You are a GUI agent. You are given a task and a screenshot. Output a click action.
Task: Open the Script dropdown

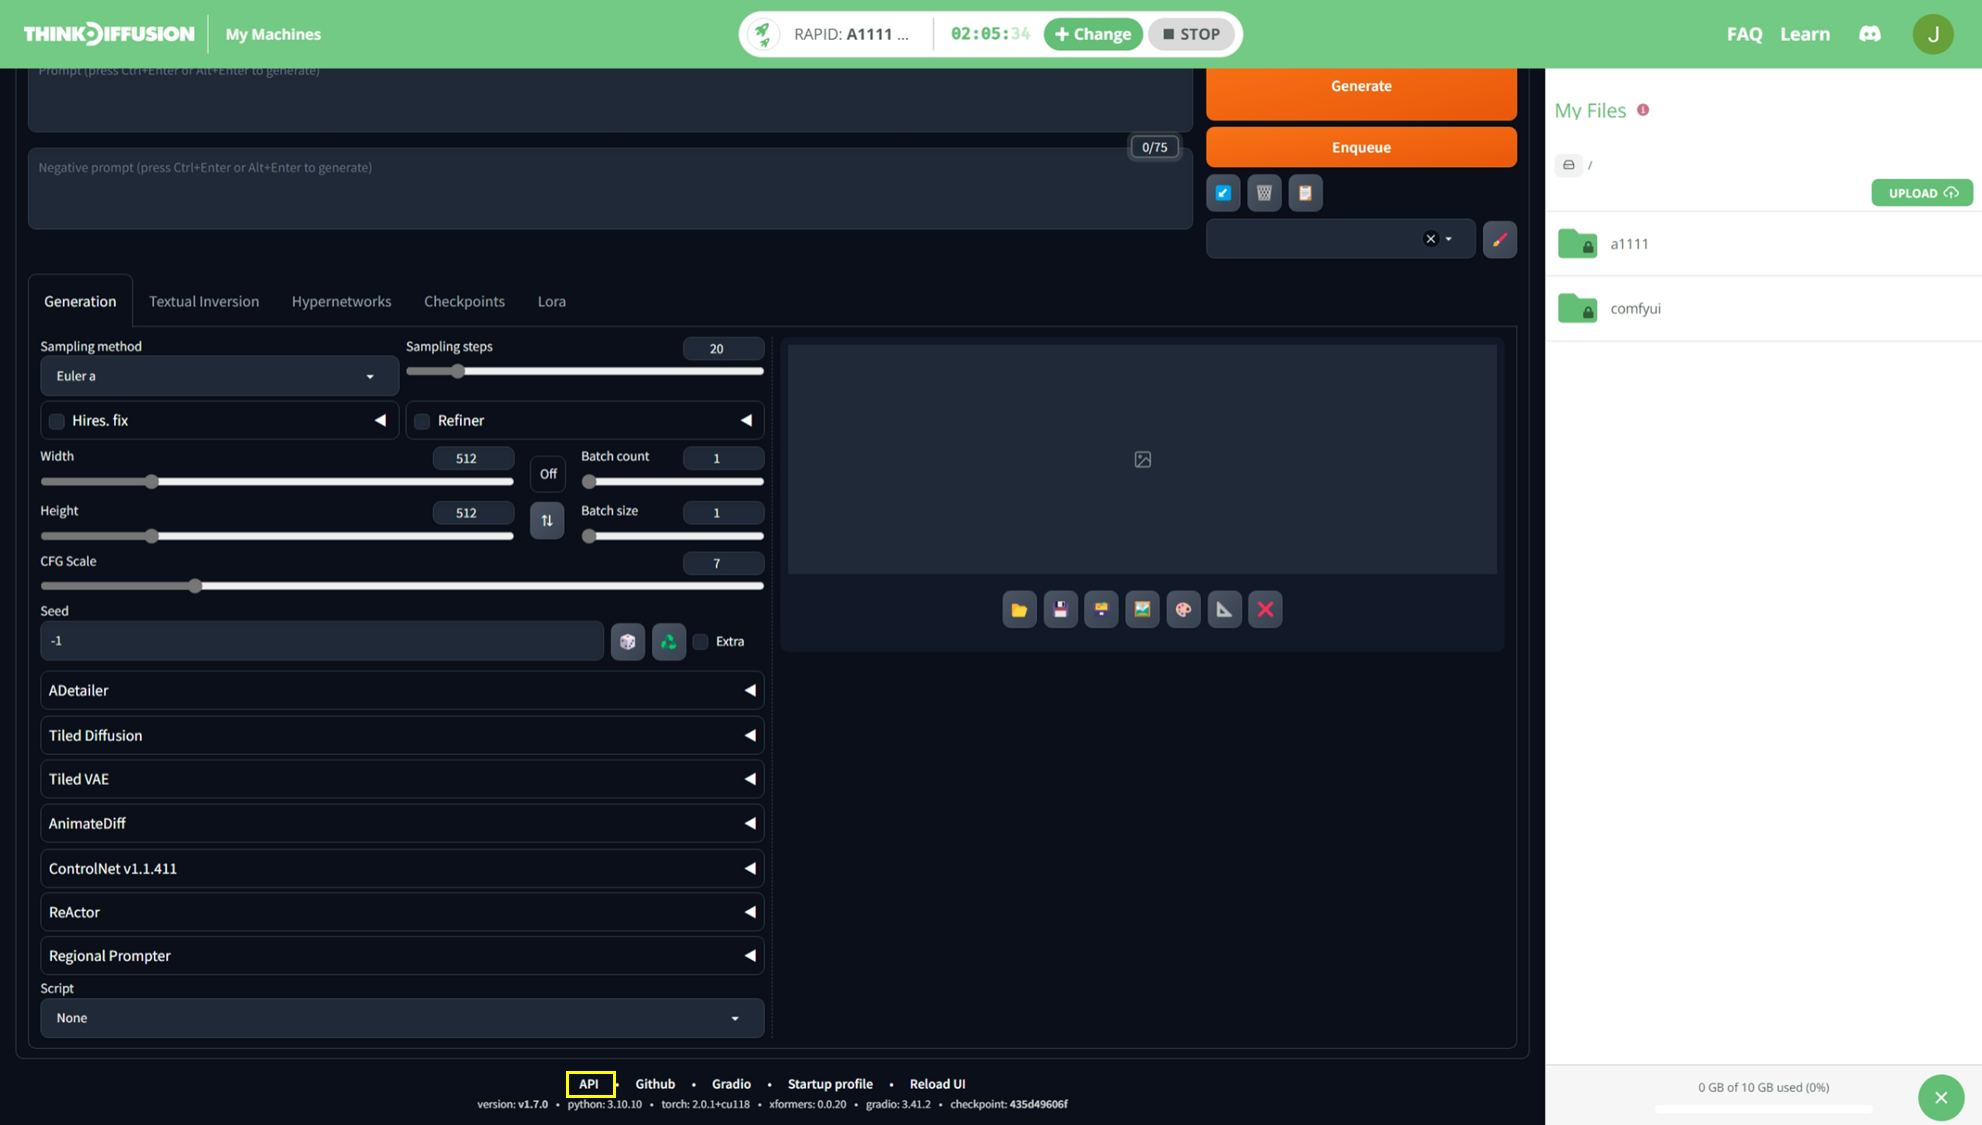pyautogui.click(x=402, y=1018)
